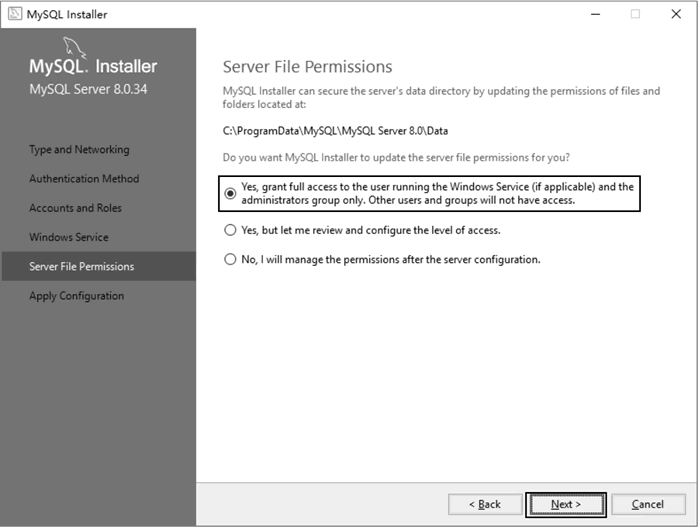The image size is (700, 529).
Task: Go to Authentication Method step
Action: point(84,179)
